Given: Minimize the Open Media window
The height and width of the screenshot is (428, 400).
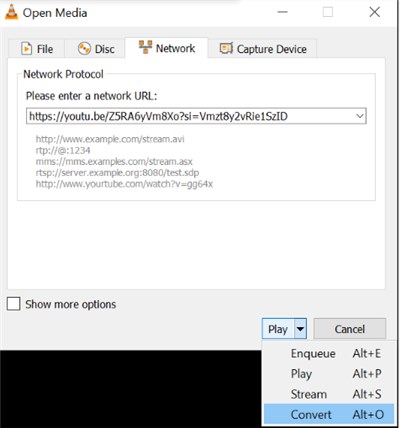Looking at the screenshot, I should click(282, 12).
